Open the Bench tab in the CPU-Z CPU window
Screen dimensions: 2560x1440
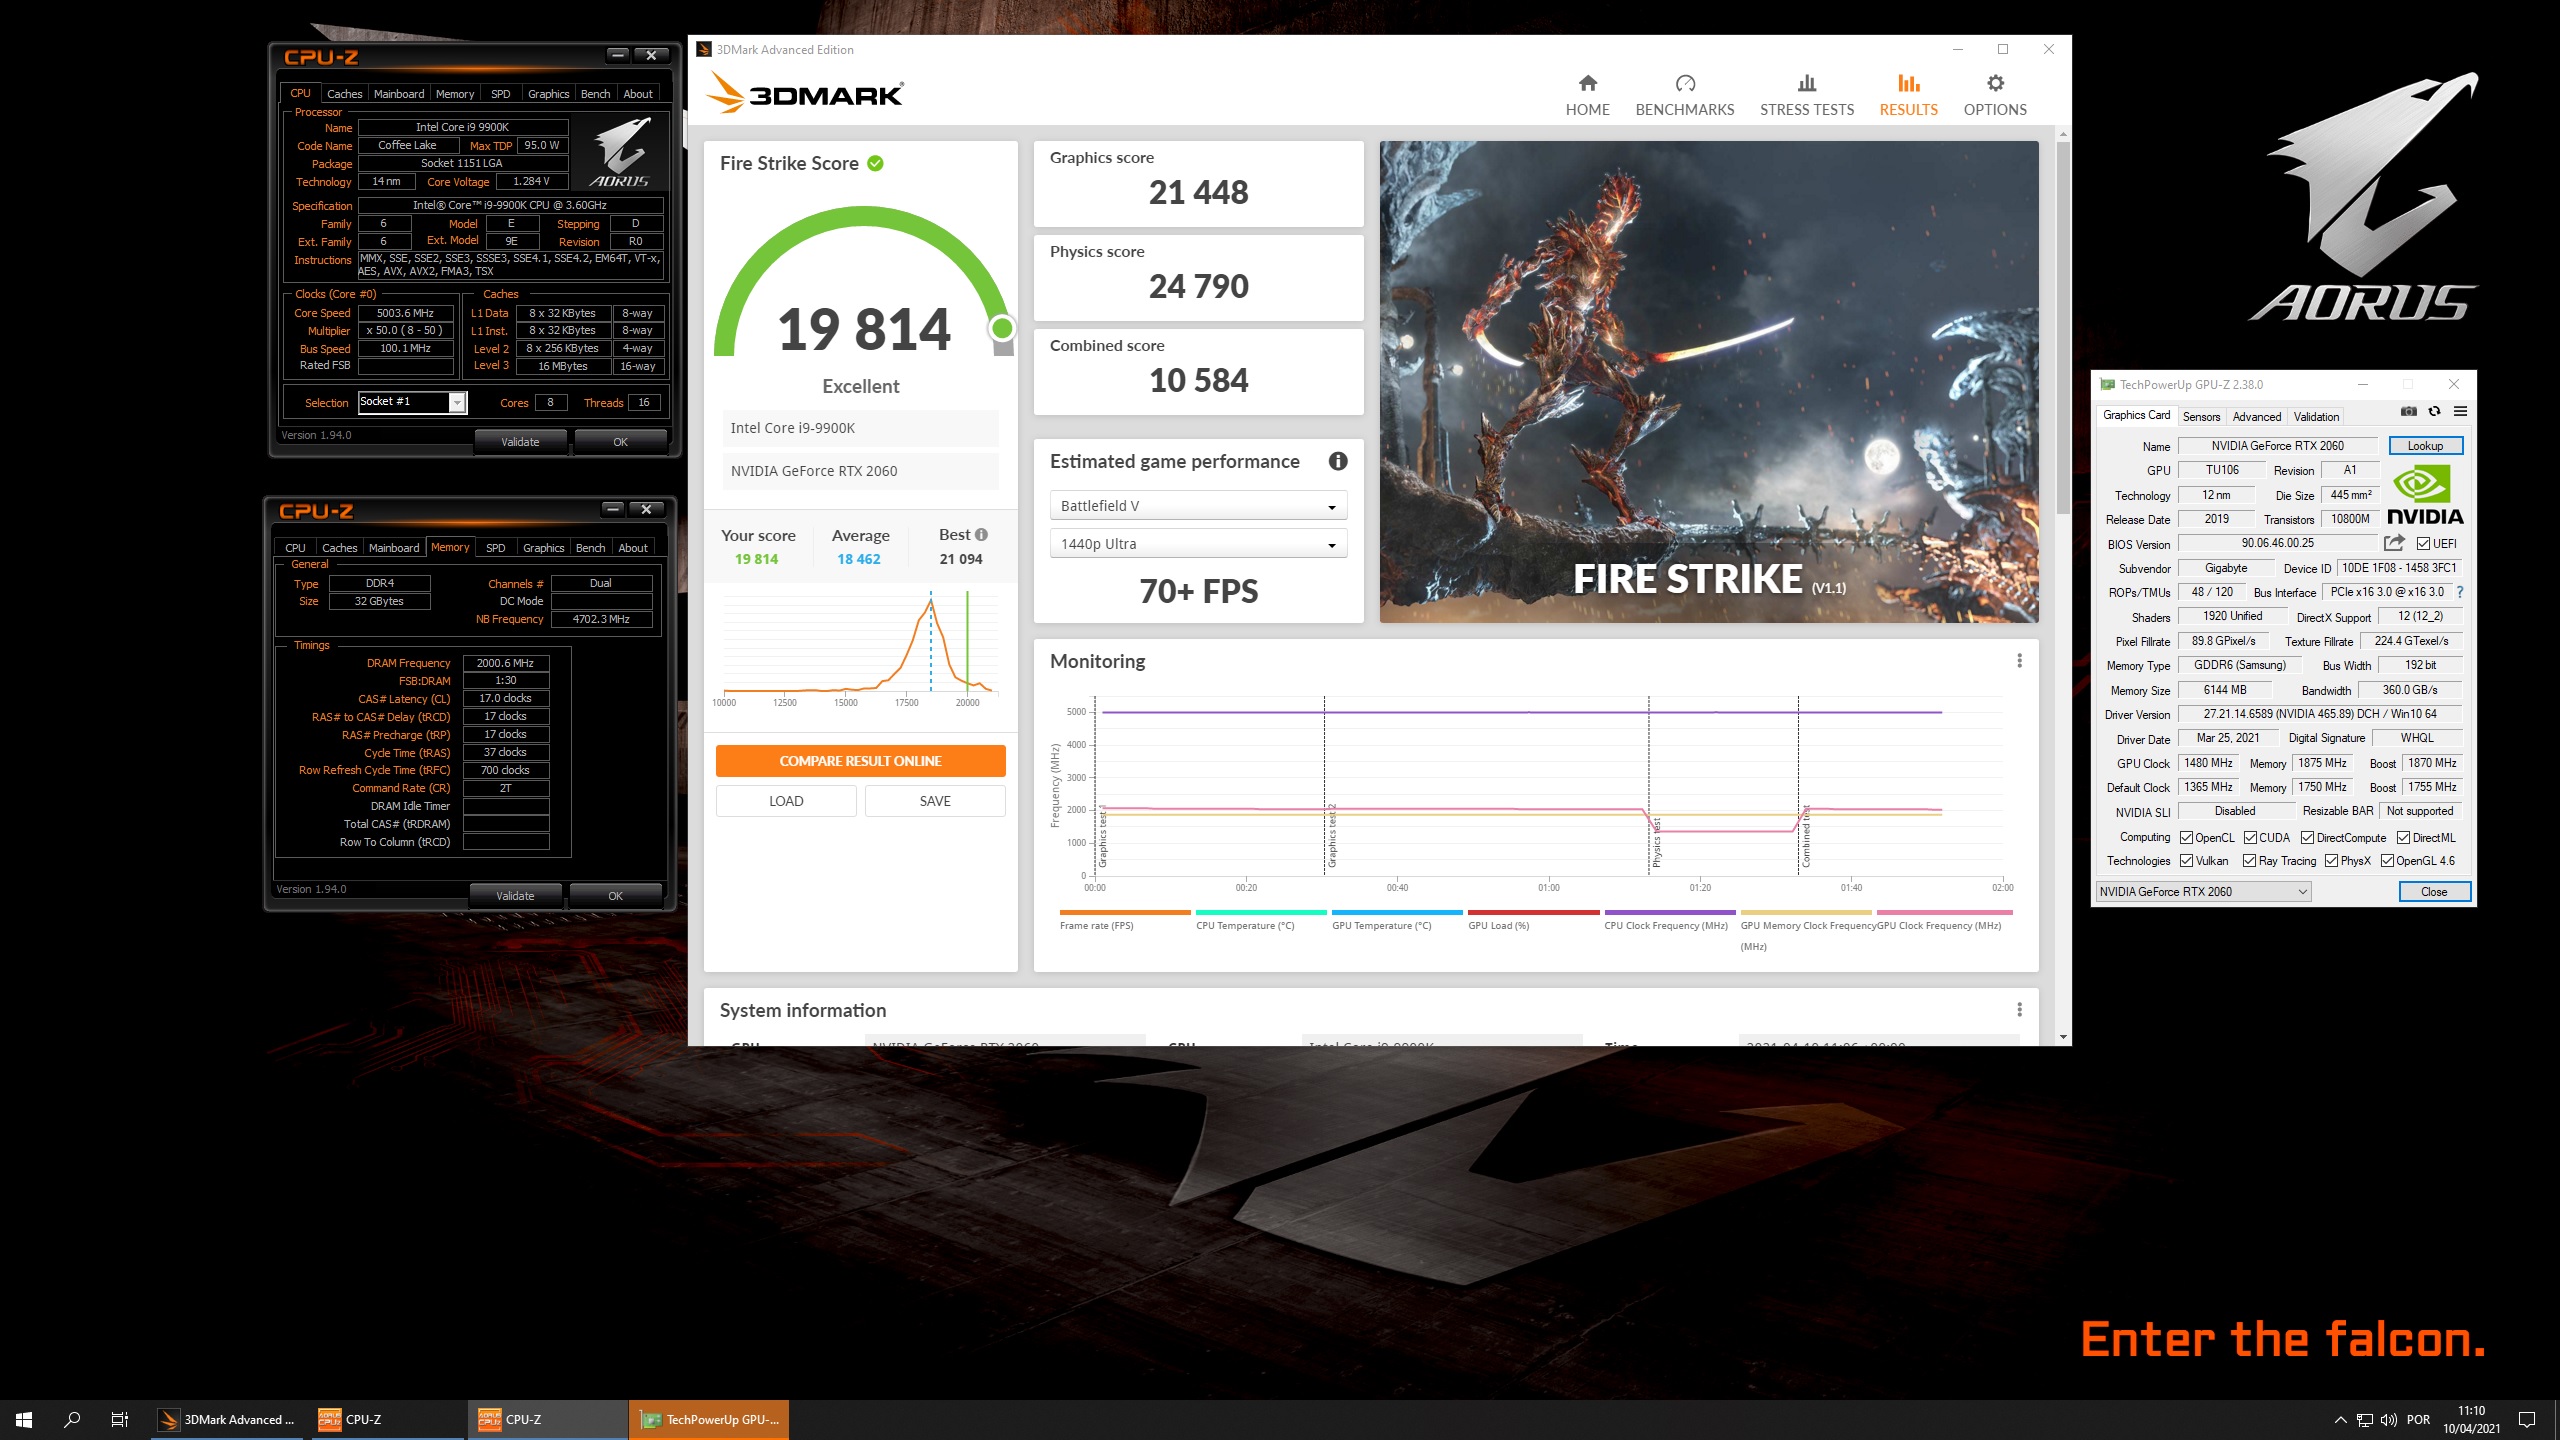point(595,94)
